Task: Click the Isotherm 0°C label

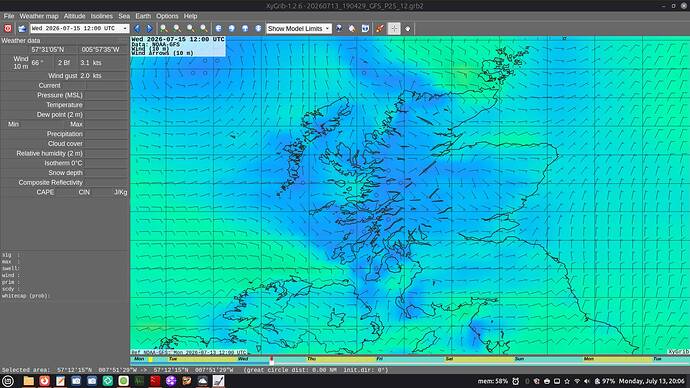Action: (x=63, y=163)
